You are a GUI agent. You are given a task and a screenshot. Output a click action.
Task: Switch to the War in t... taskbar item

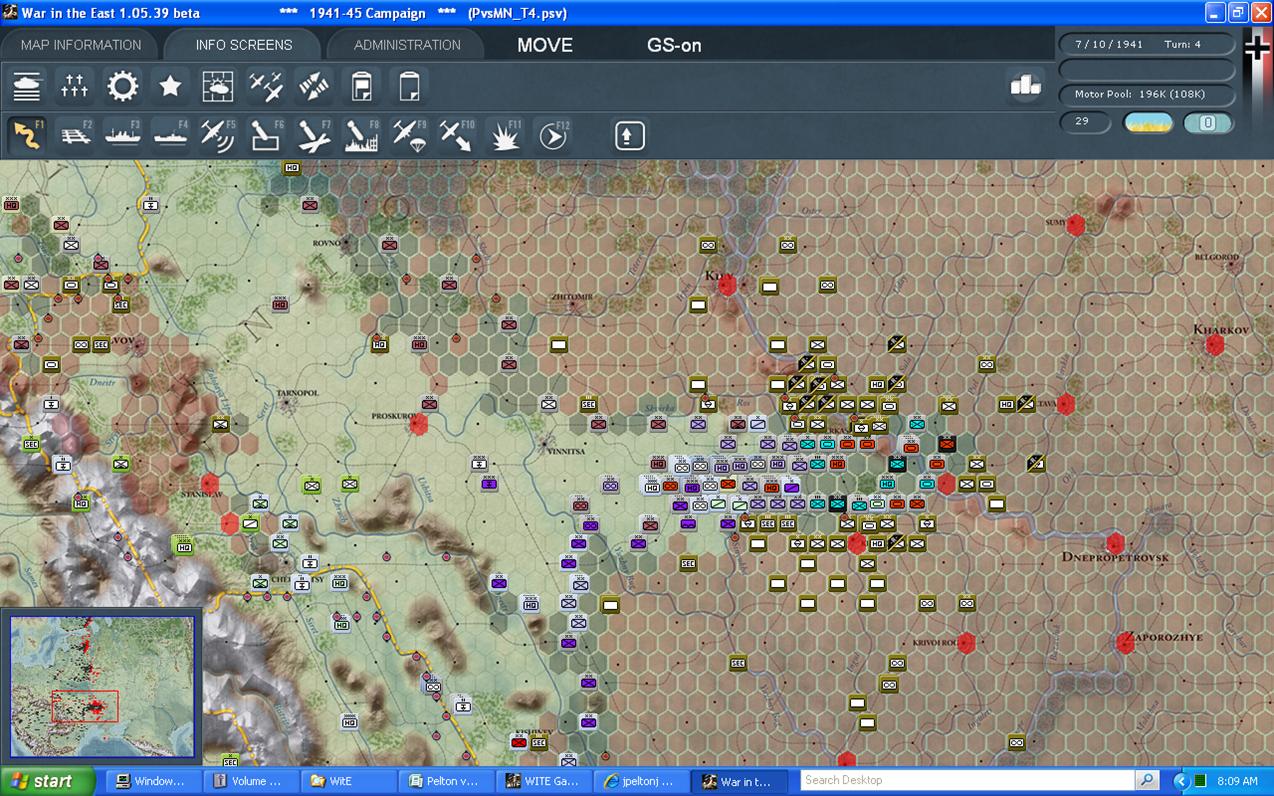pos(741,781)
